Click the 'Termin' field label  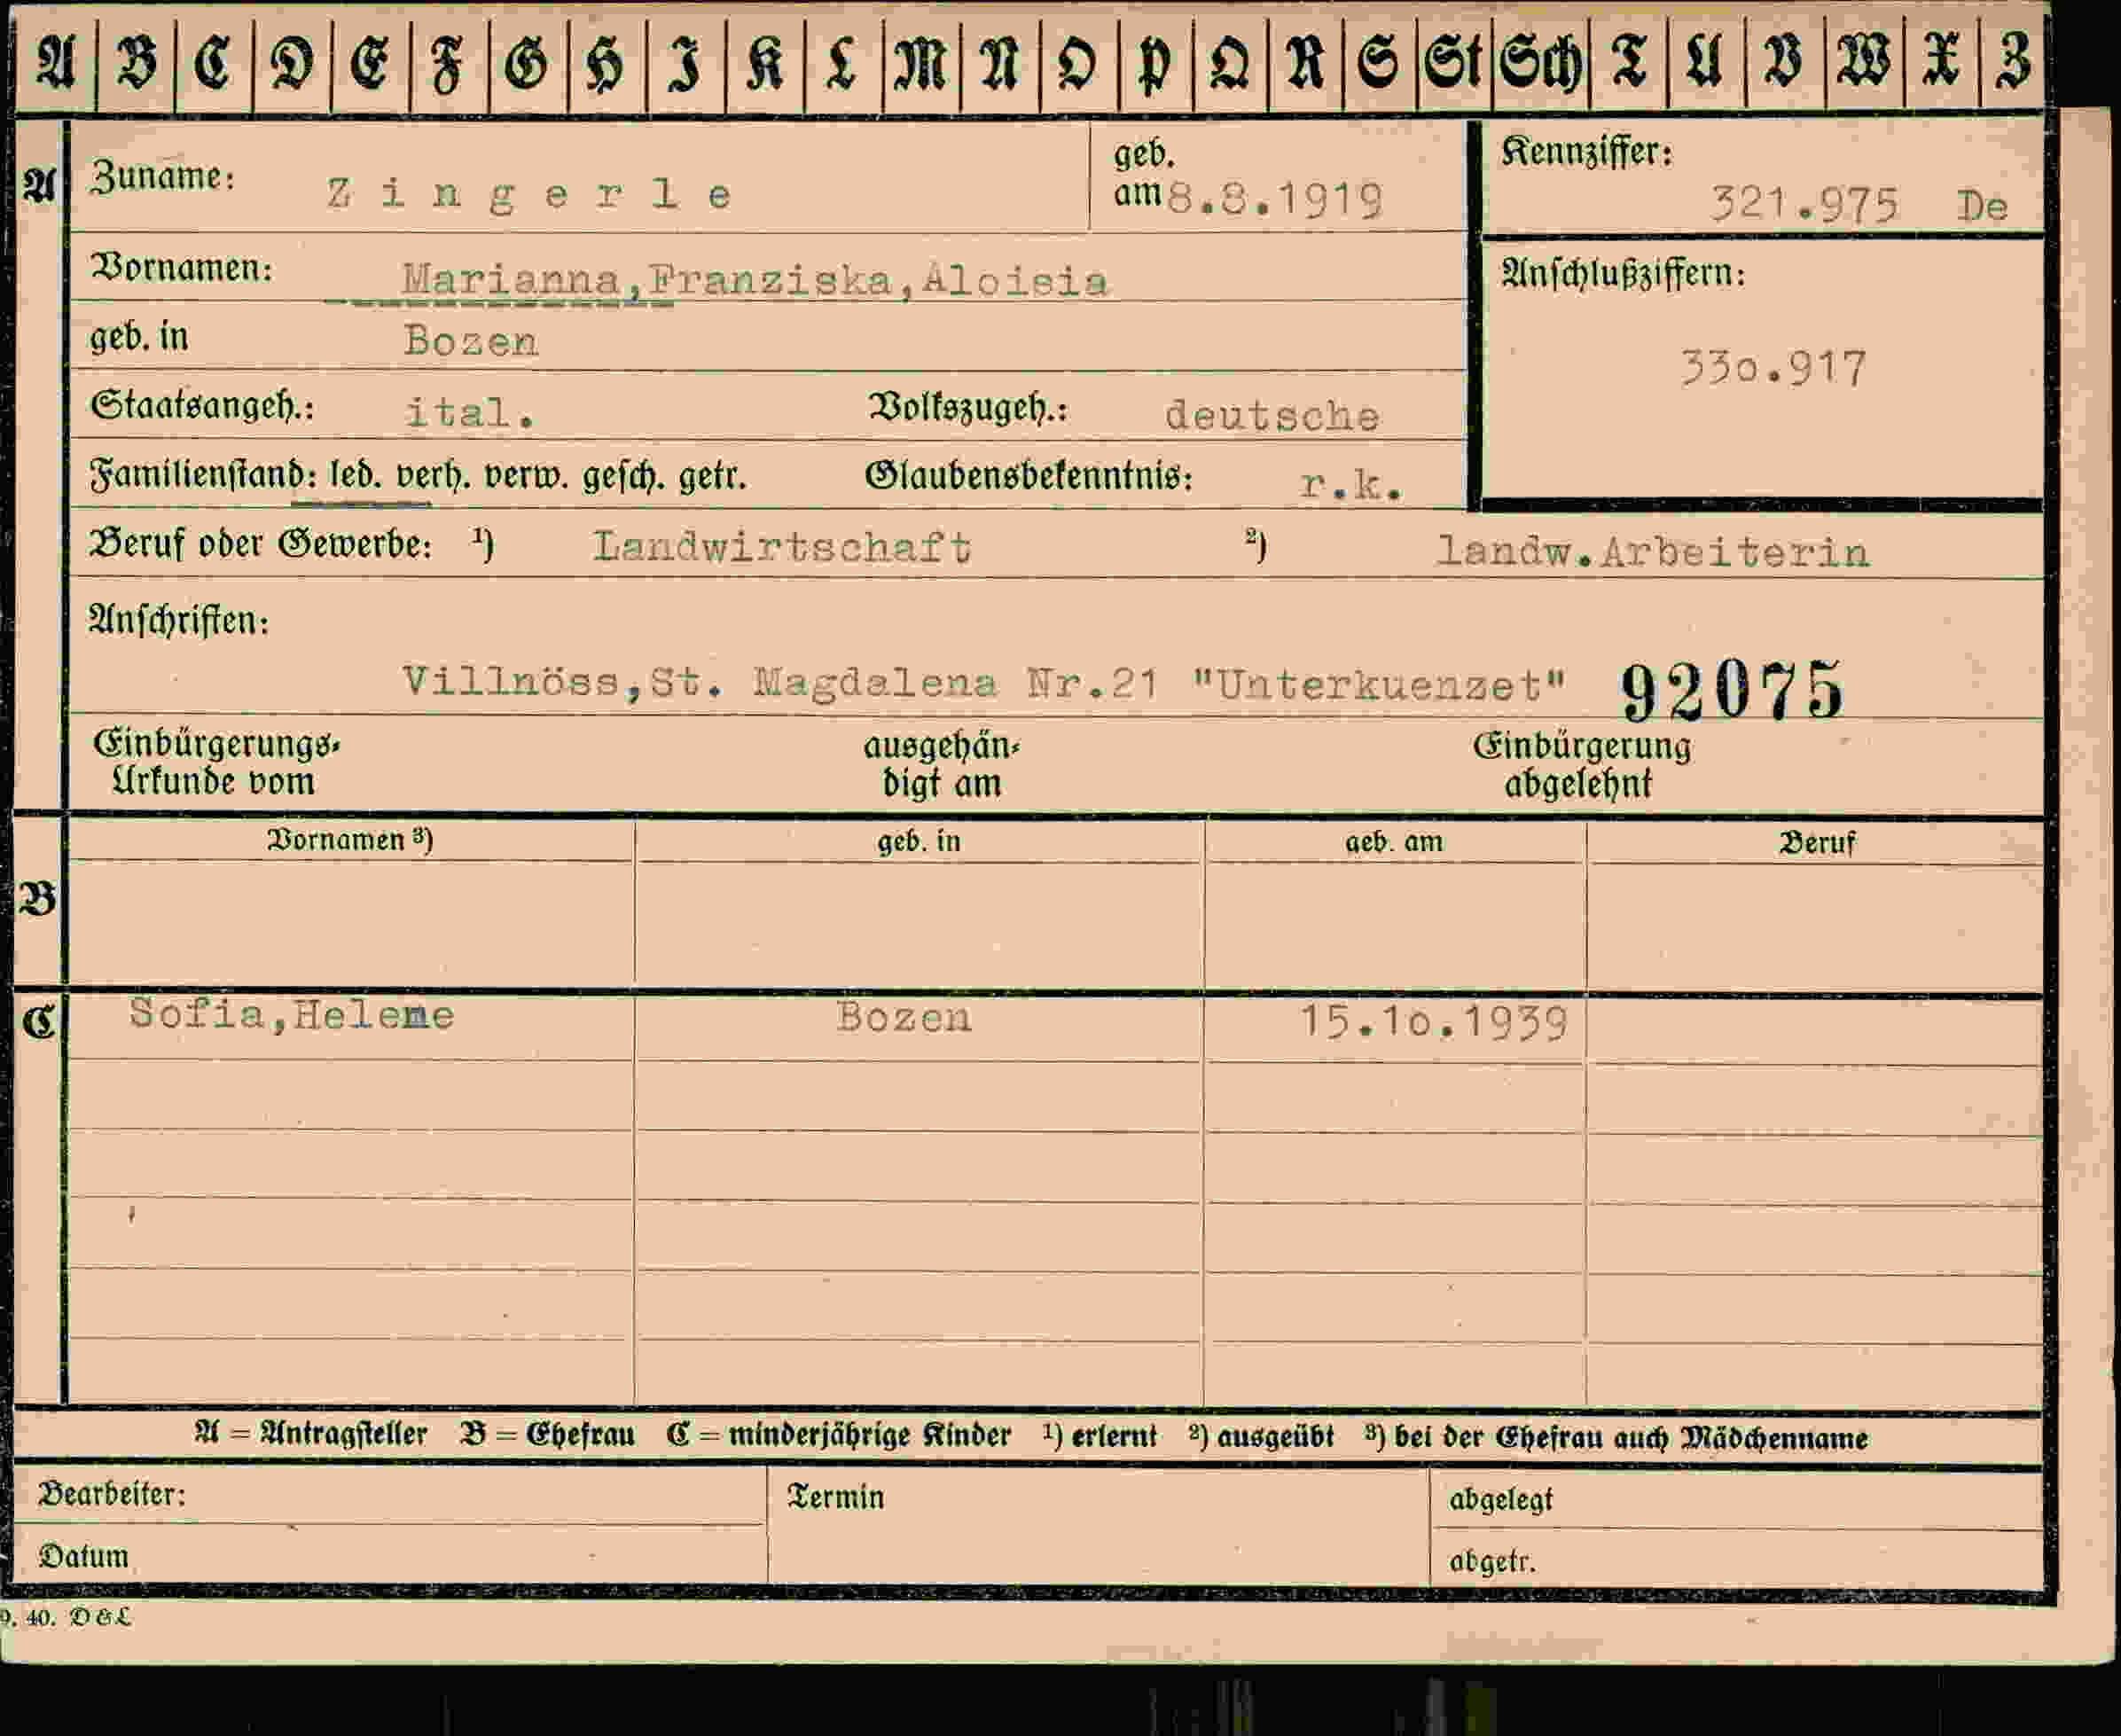click(835, 1497)
